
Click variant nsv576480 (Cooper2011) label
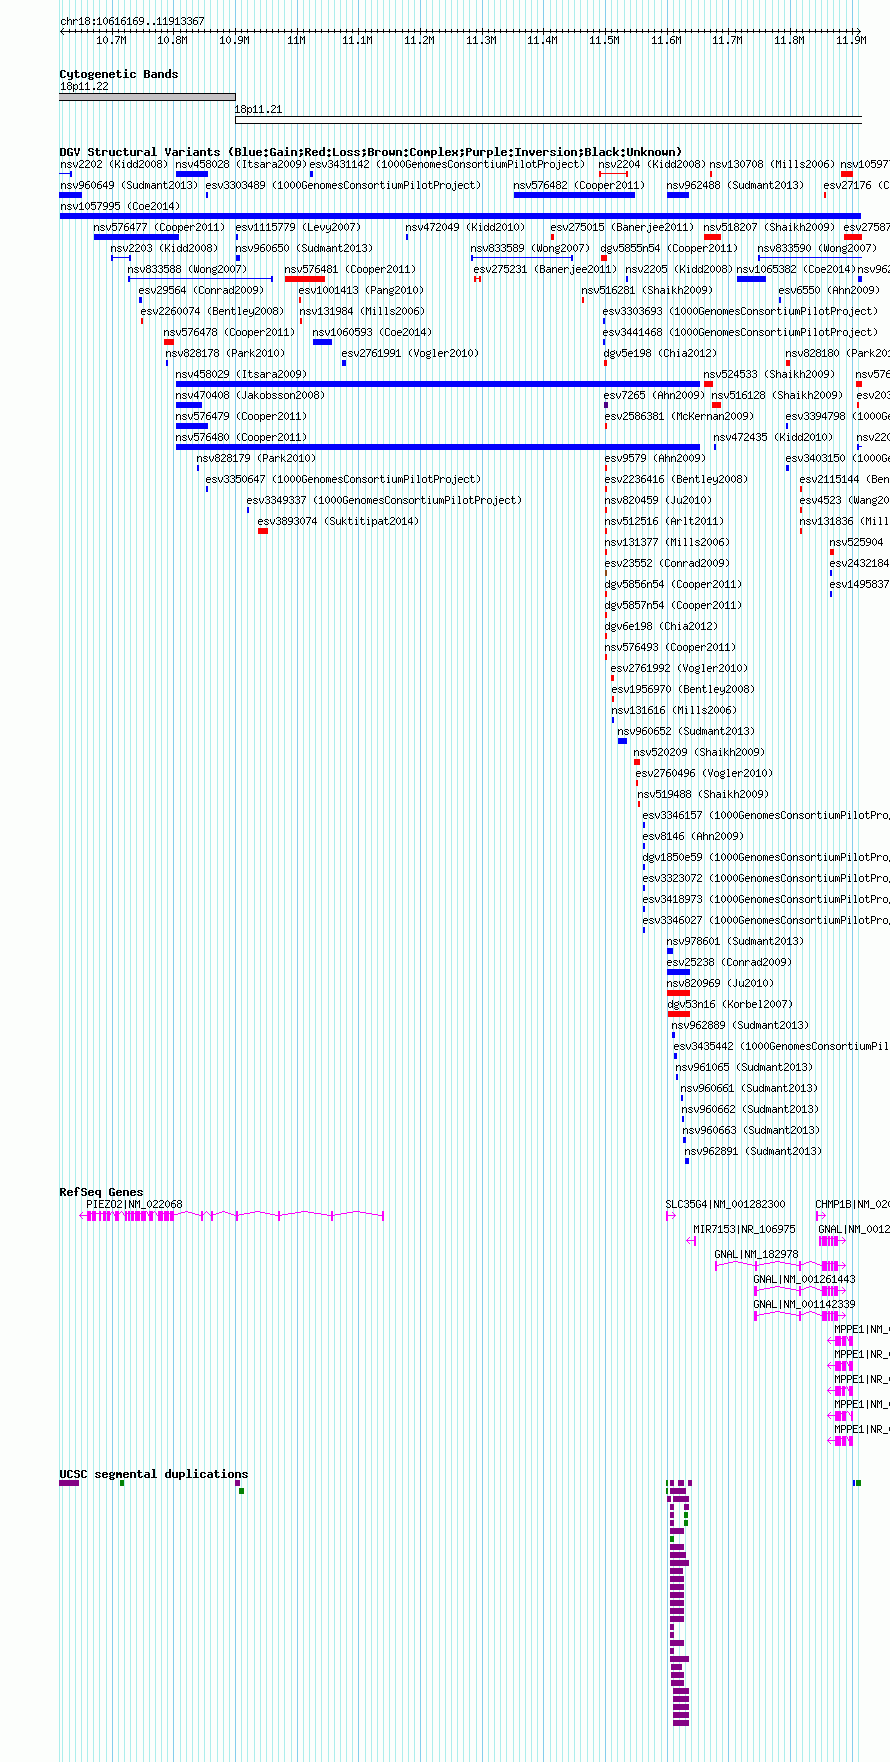241,437
